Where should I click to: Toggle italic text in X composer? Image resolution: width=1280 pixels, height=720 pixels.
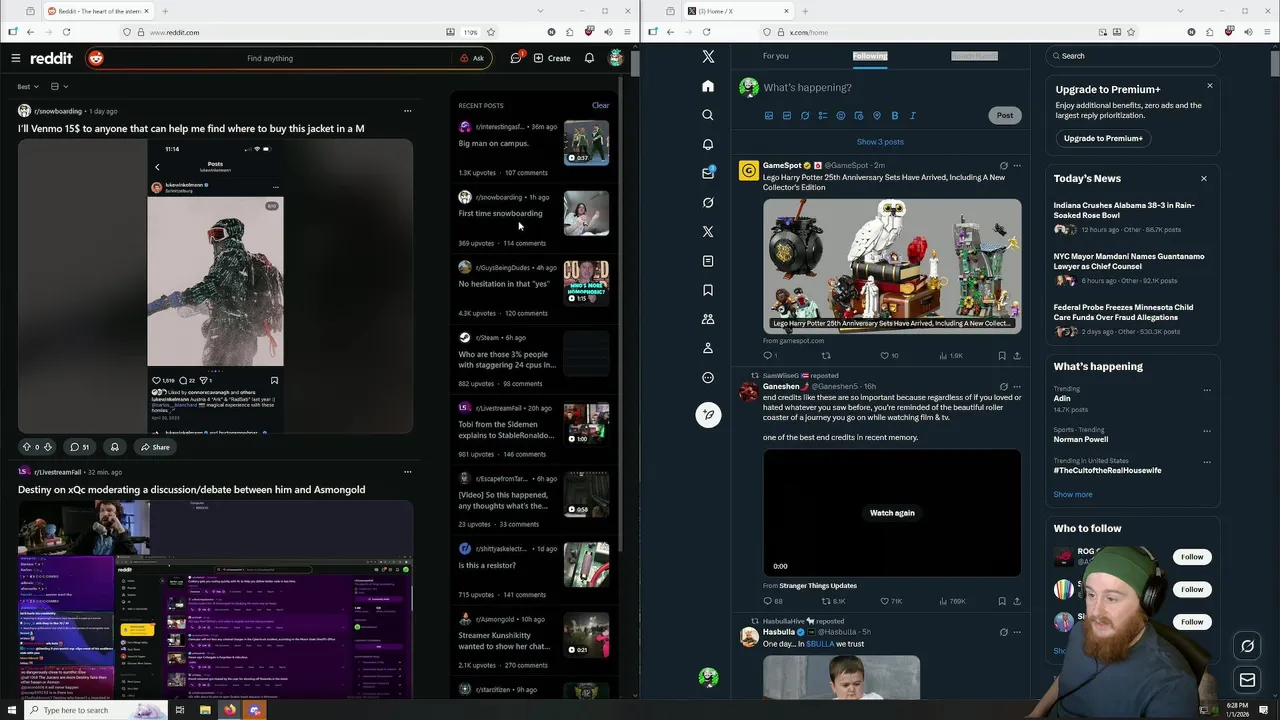[913, 116]
